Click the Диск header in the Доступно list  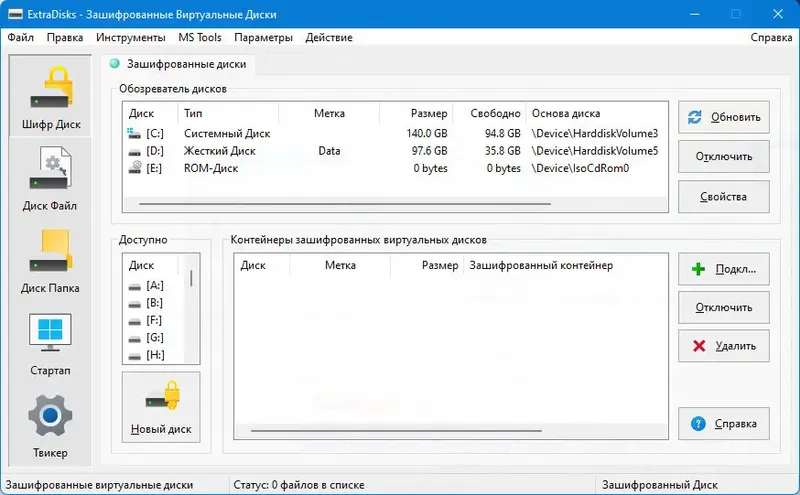[x=151, y=265]
